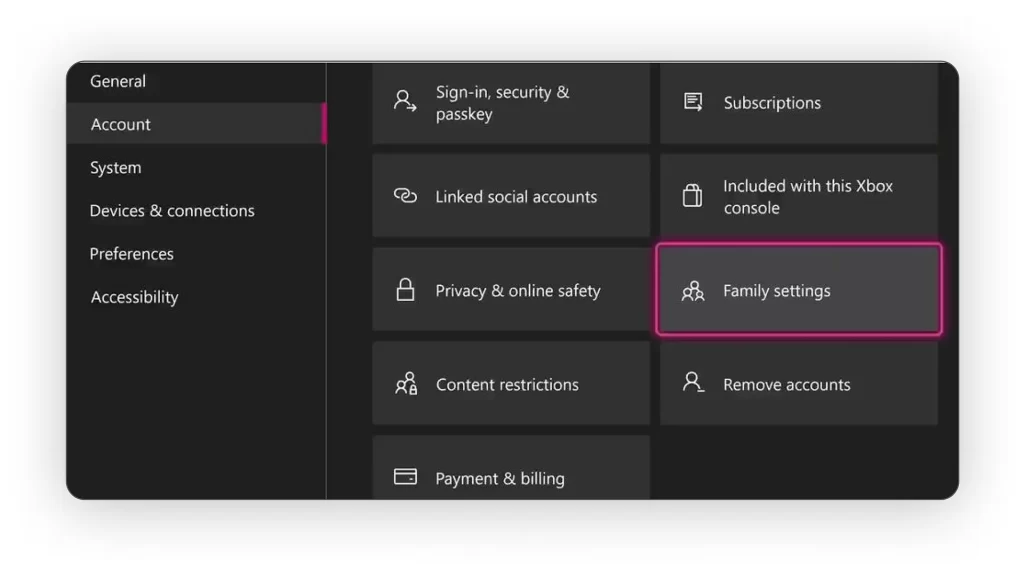The height and width of the screenshot is (570, 1024).
Task: Open the Remove accounts tile
Action: click(798, 384)
